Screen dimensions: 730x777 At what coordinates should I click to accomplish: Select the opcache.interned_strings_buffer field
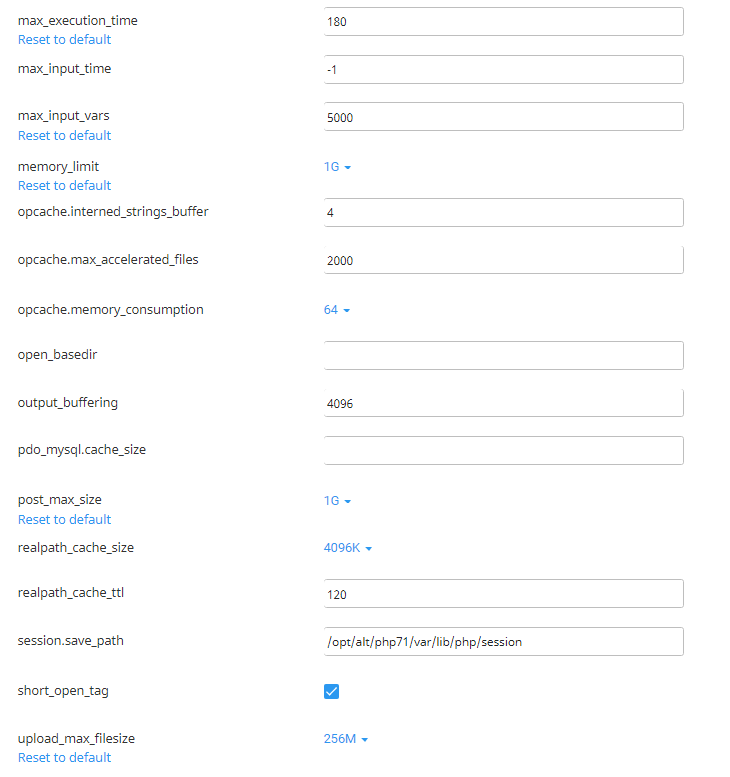pos(503,213)
